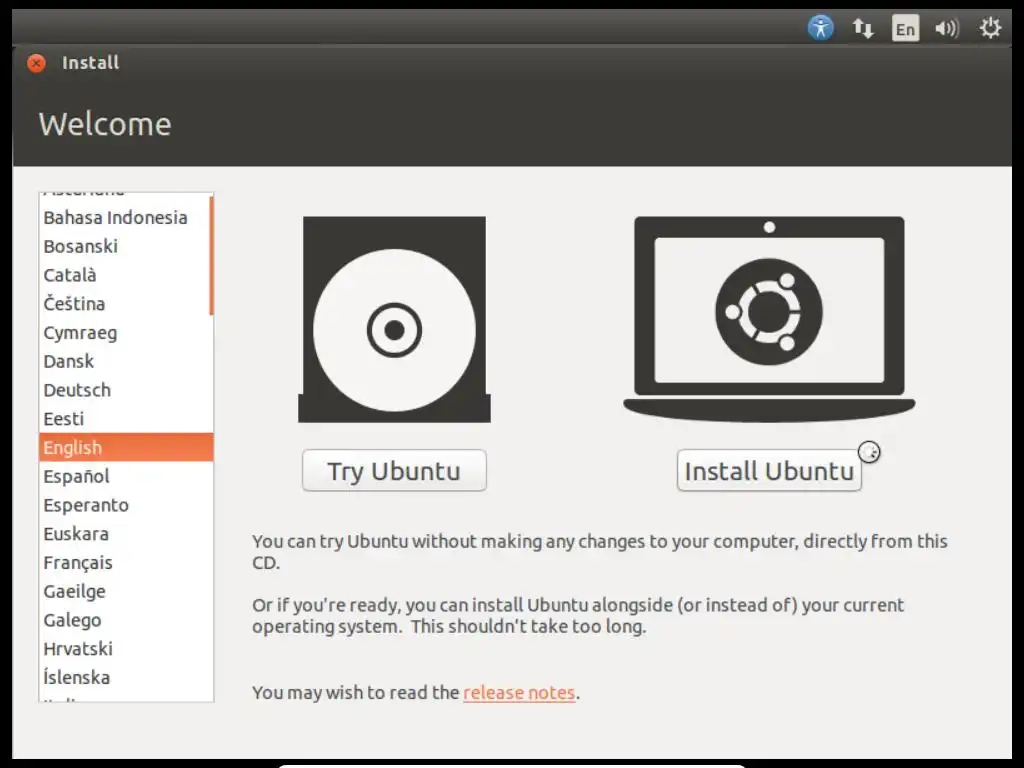Choose Cymraeg language
The height and width of the screenshot is (768, 1024).
[126, 332]
